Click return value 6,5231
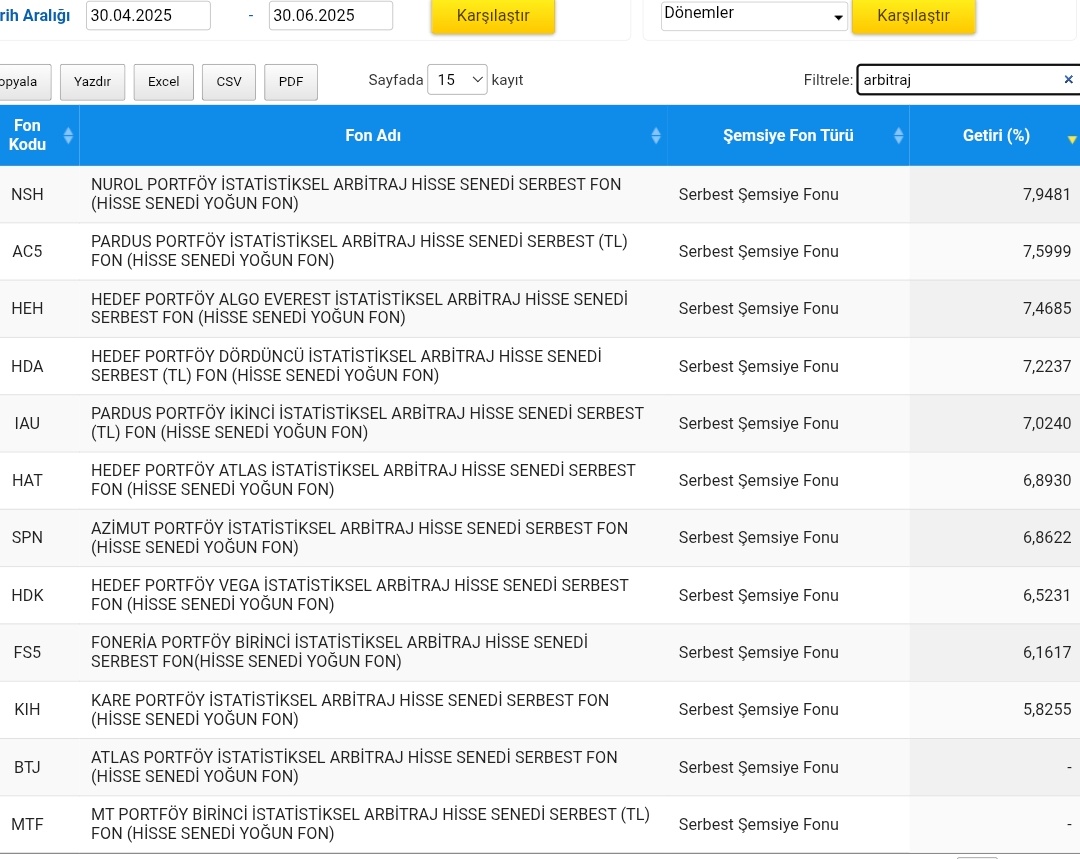Image resolution: width=1080 pixels, height=859 pixels. pos(1047,595)
